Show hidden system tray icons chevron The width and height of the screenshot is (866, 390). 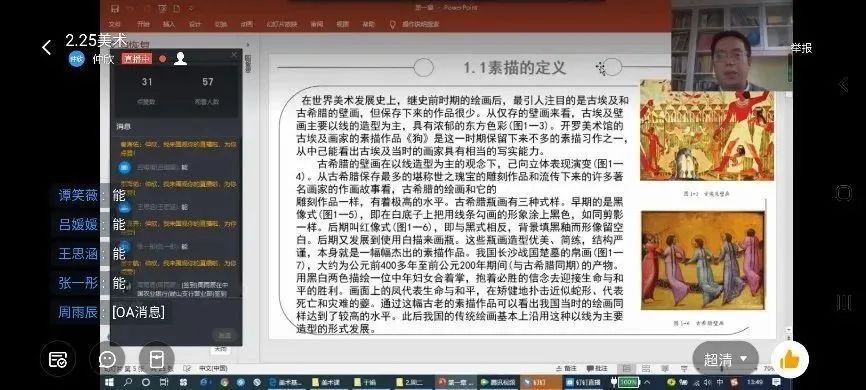647,382
